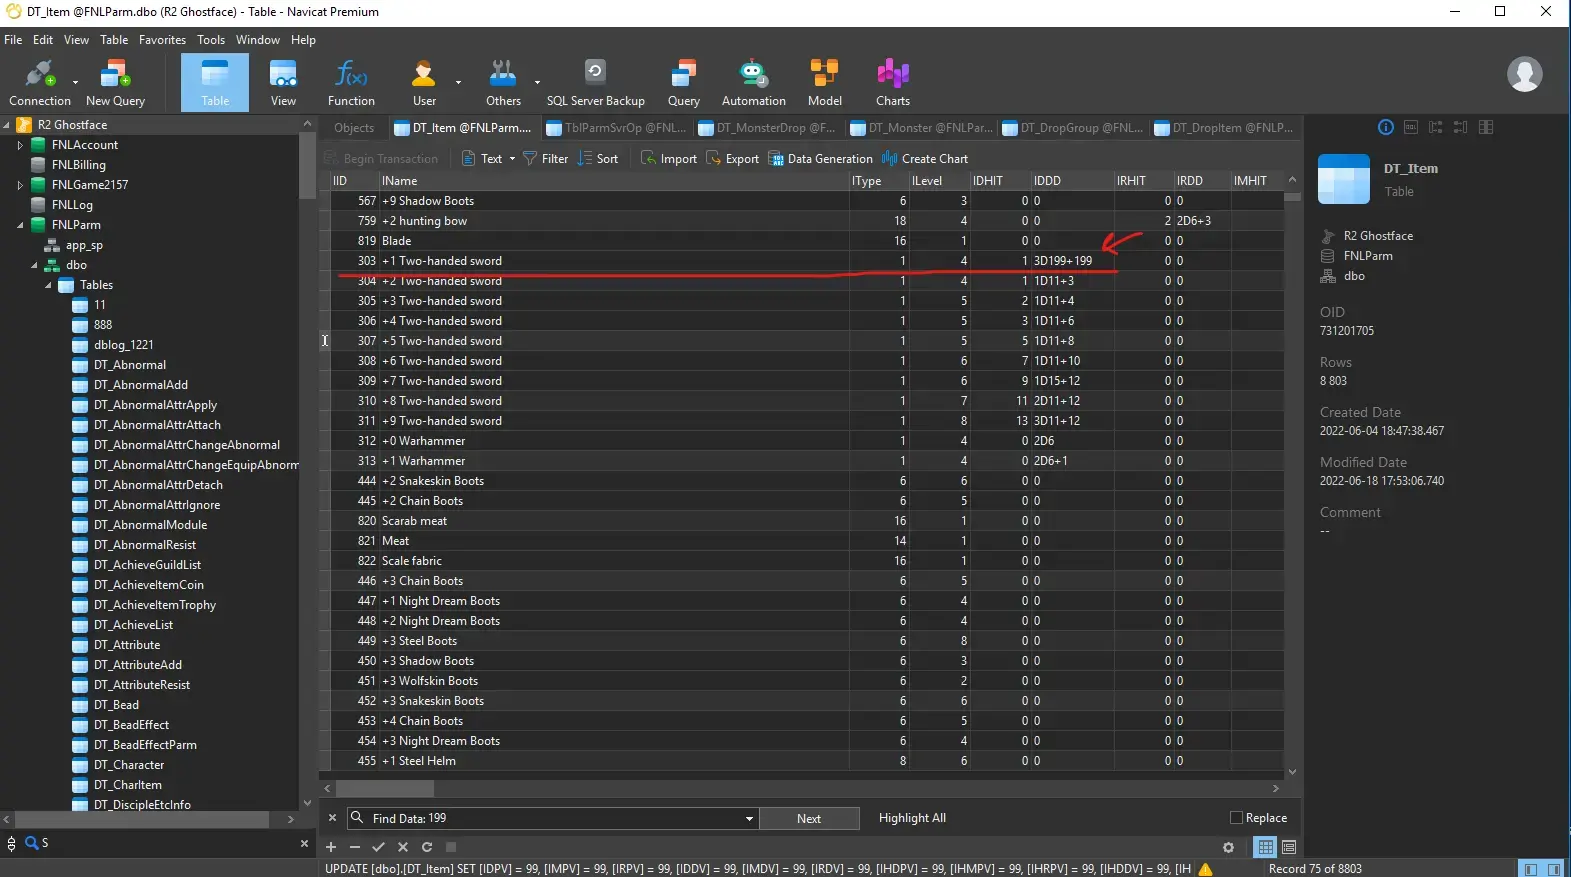
Task: Open grid settings gear icon
Action: tap(1228, 847)
